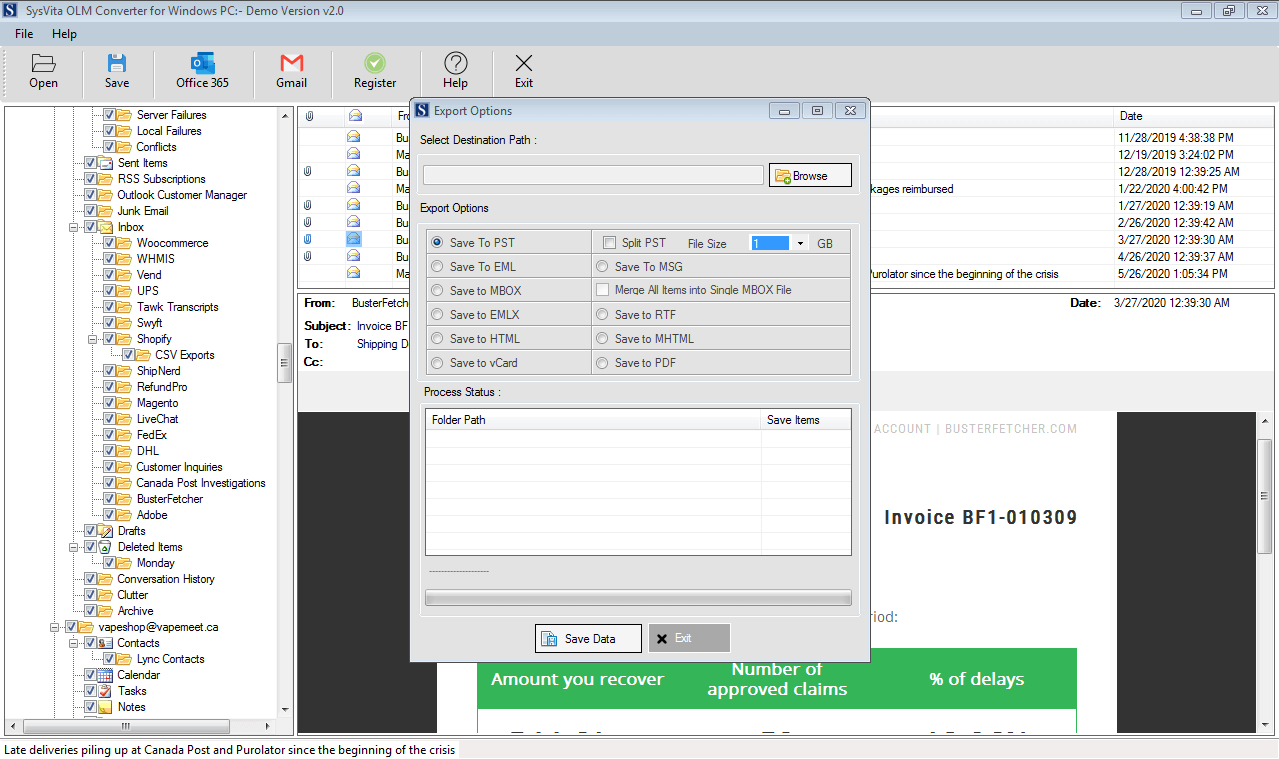
Task: Open the file size GB dropdown
Action: click(x=800, y=242)
